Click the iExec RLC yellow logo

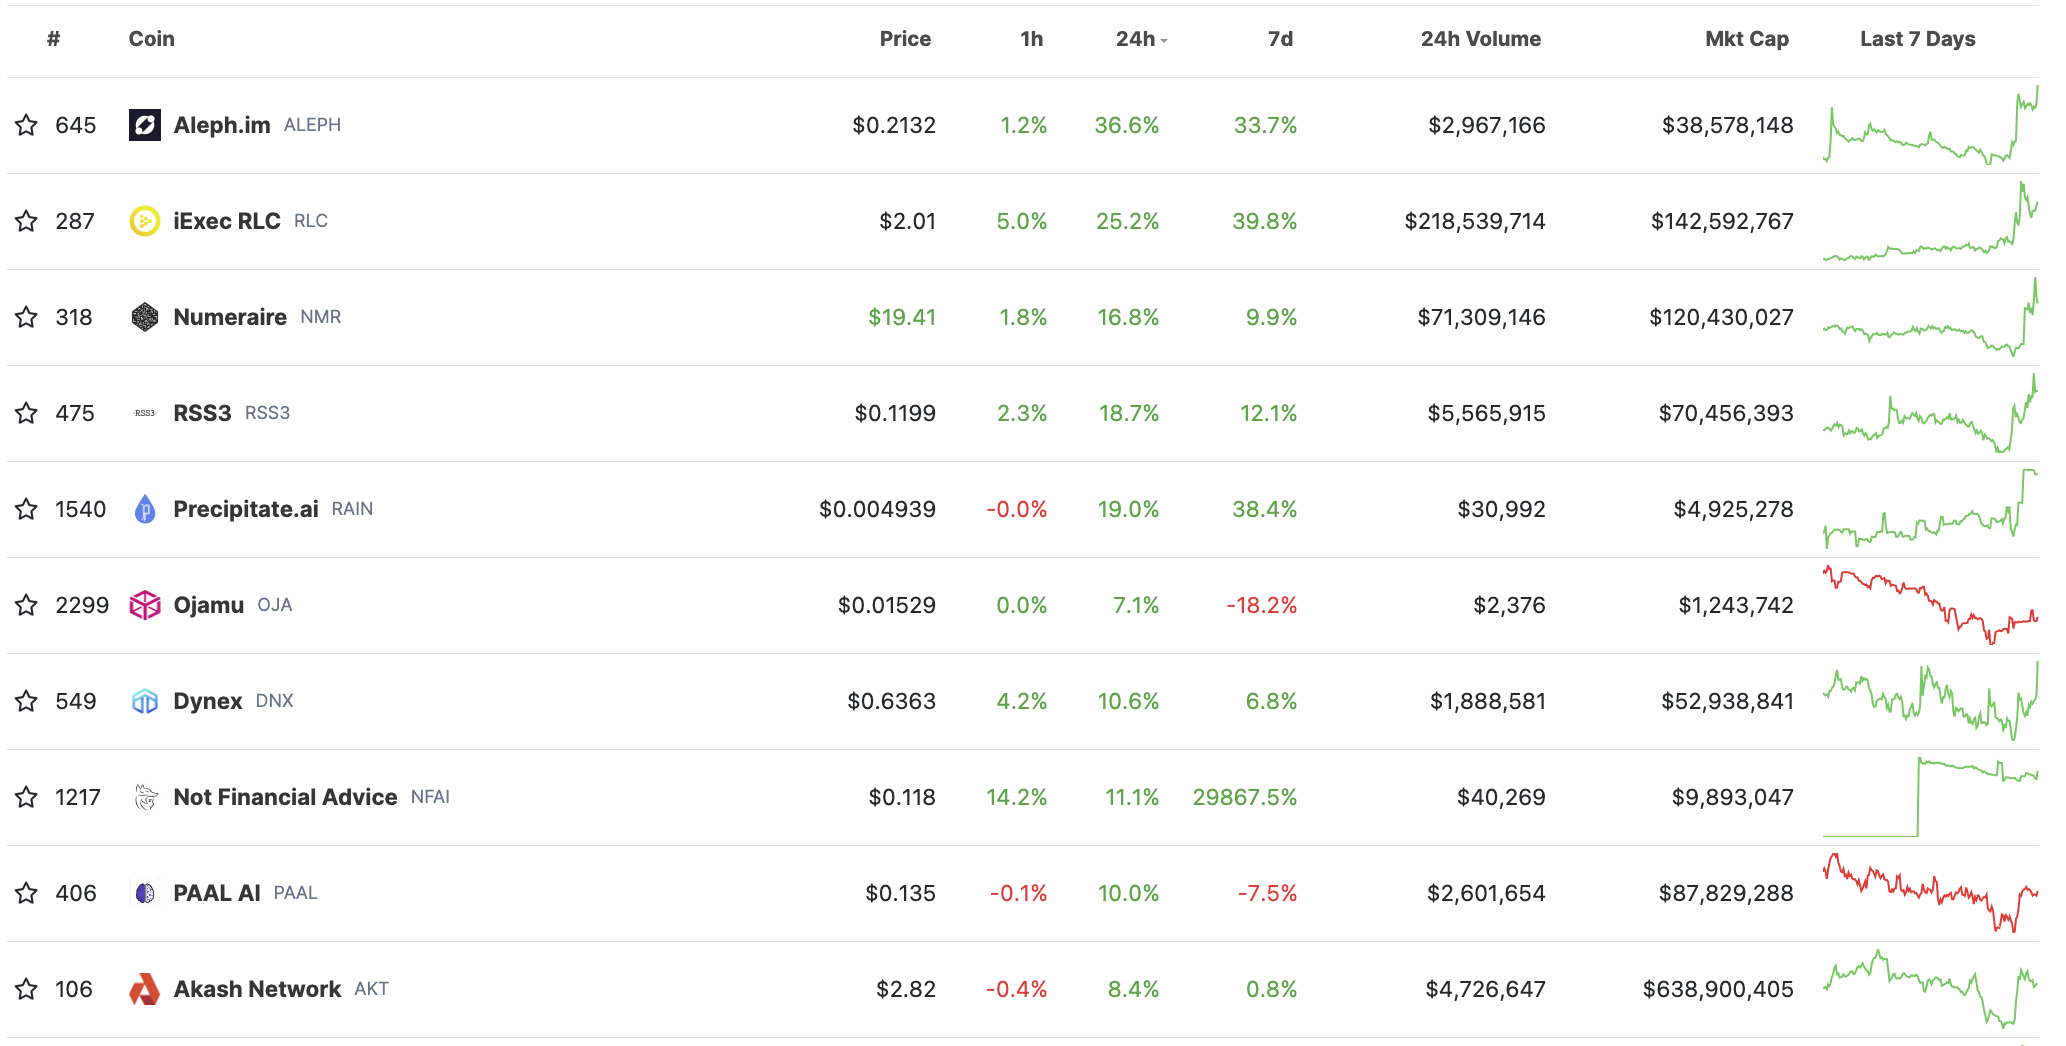point(145,221)
